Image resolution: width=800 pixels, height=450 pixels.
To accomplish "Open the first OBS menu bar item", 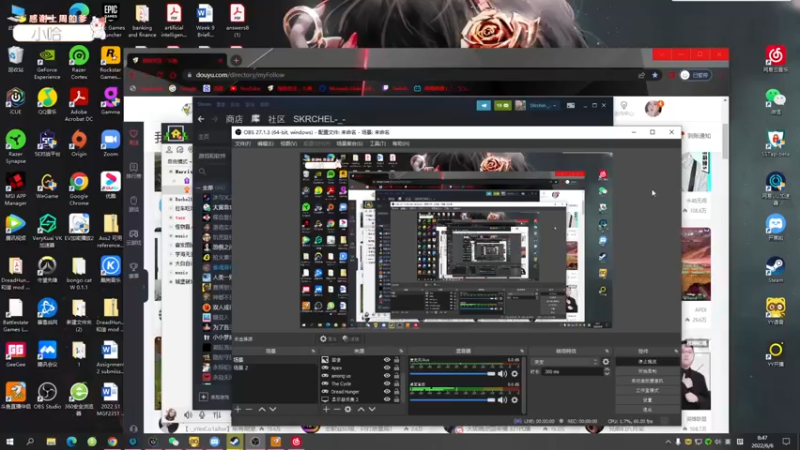I will tap(242, 144).
